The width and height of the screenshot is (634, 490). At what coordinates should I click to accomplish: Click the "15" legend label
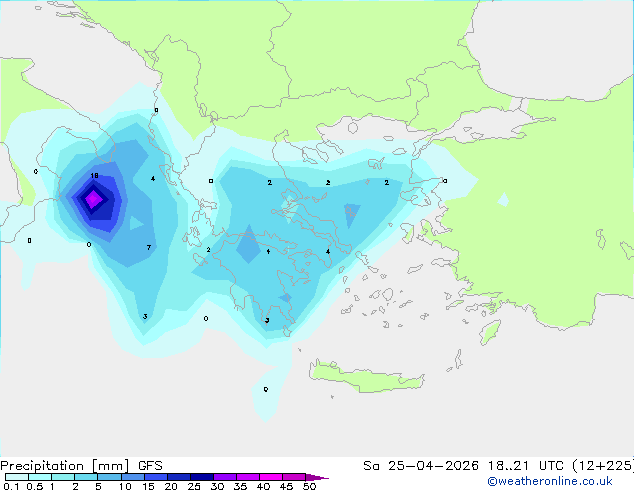148,486
